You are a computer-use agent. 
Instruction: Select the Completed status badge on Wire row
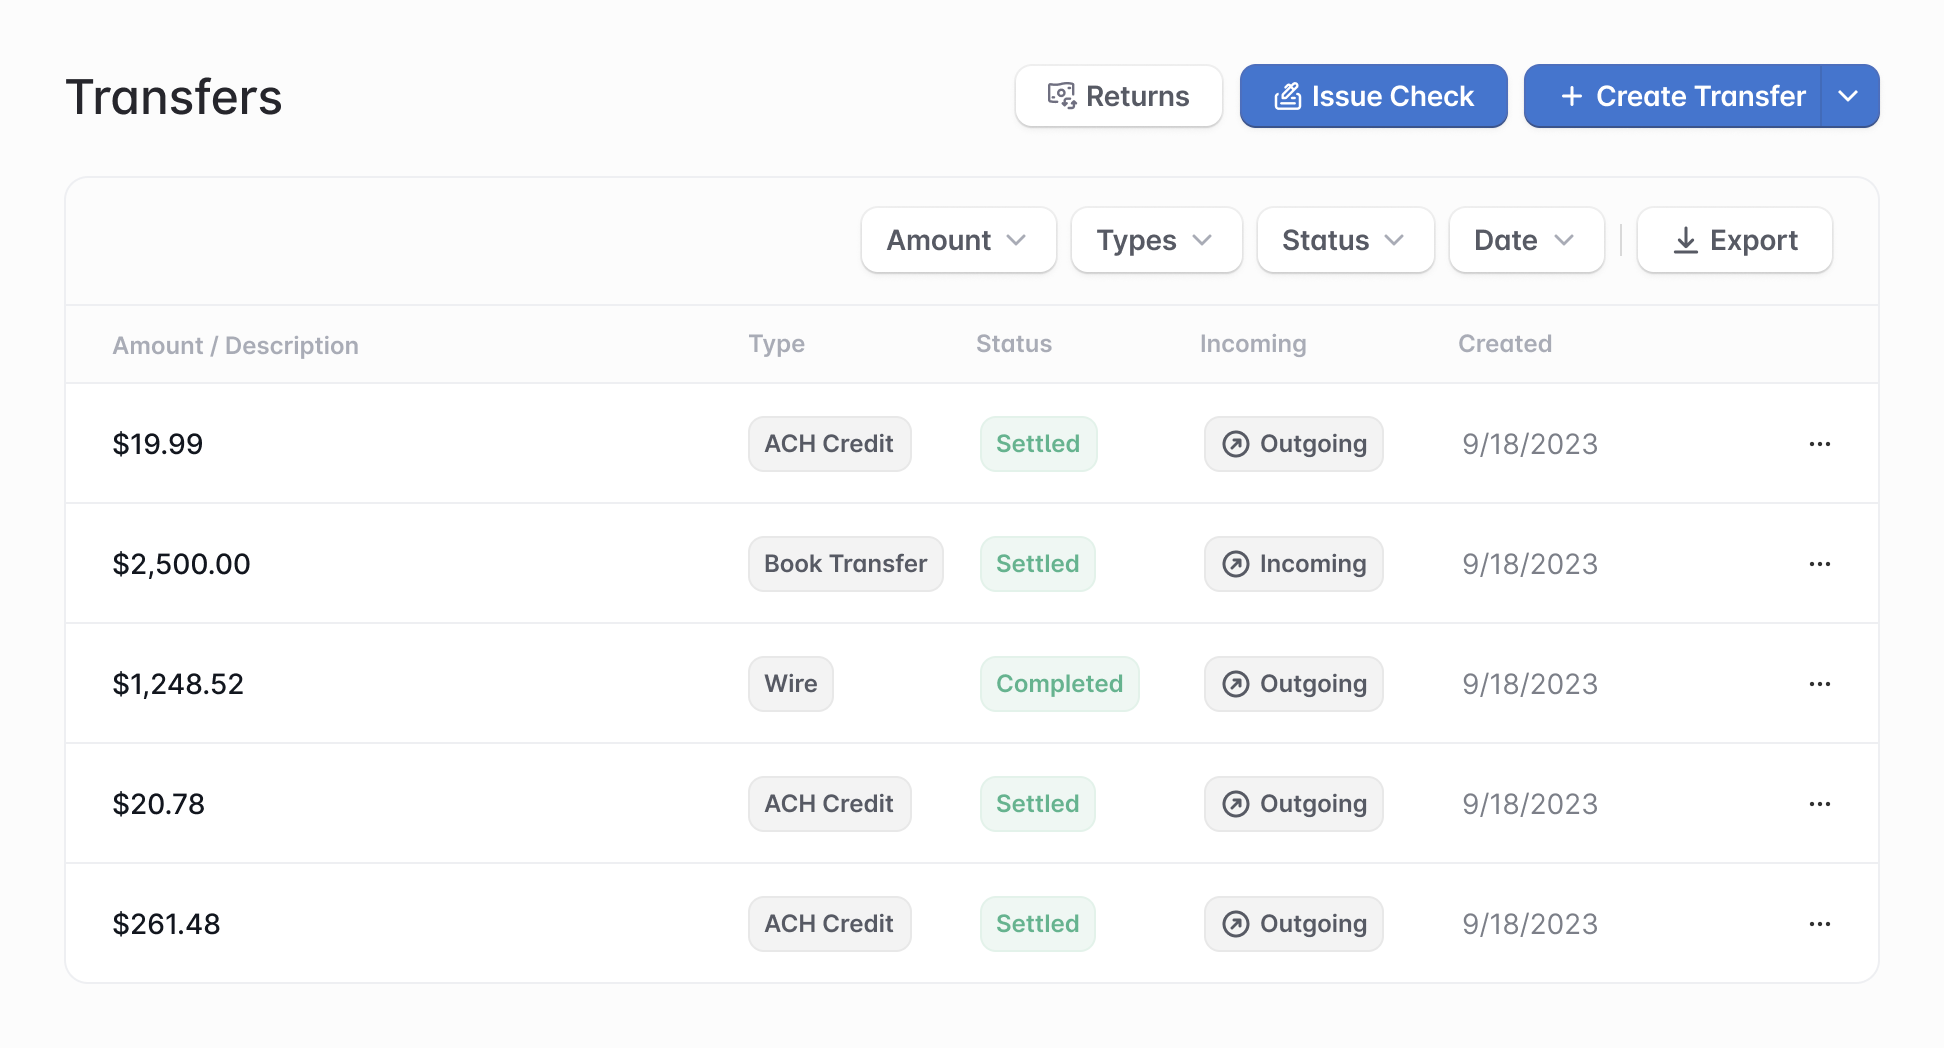1059,684
